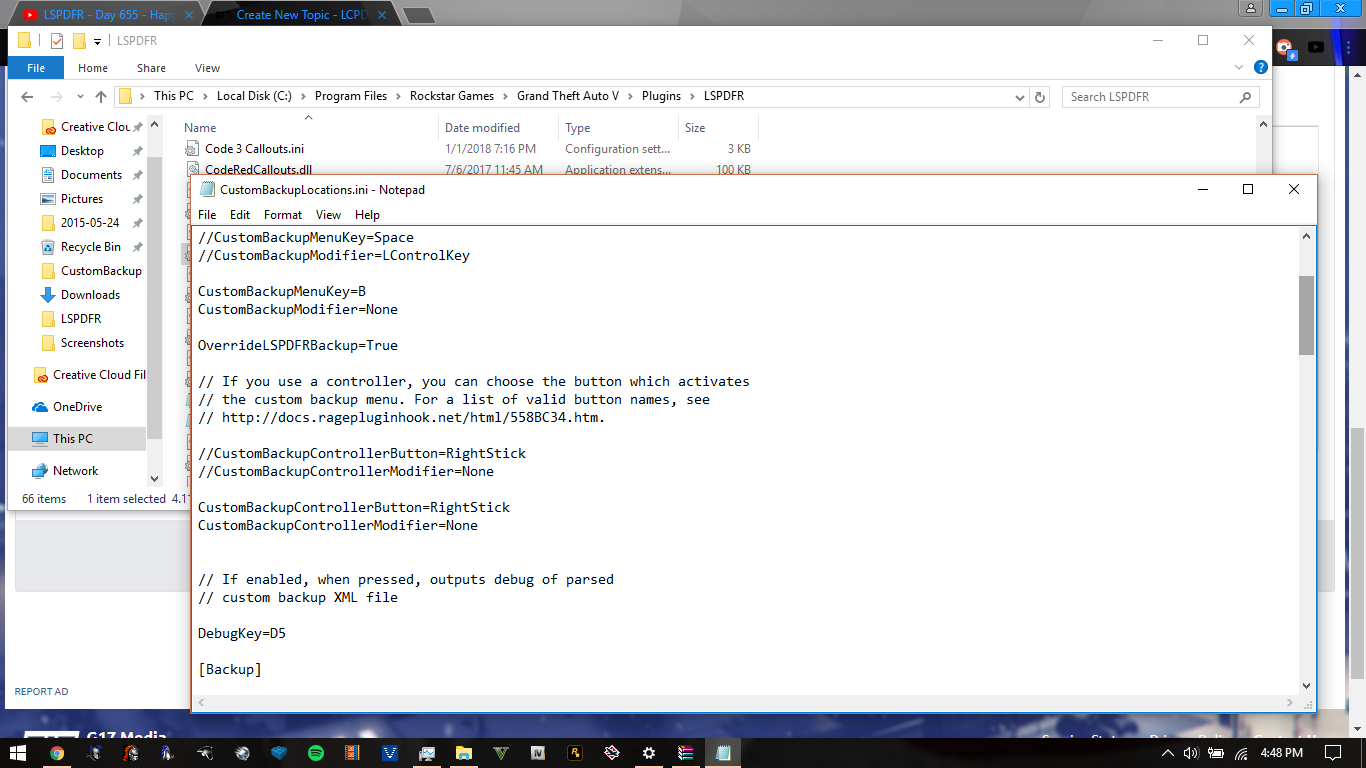The image size is (1366, 768).
Task: Click the Program Files breadcrumb
Action: [351, 97]
